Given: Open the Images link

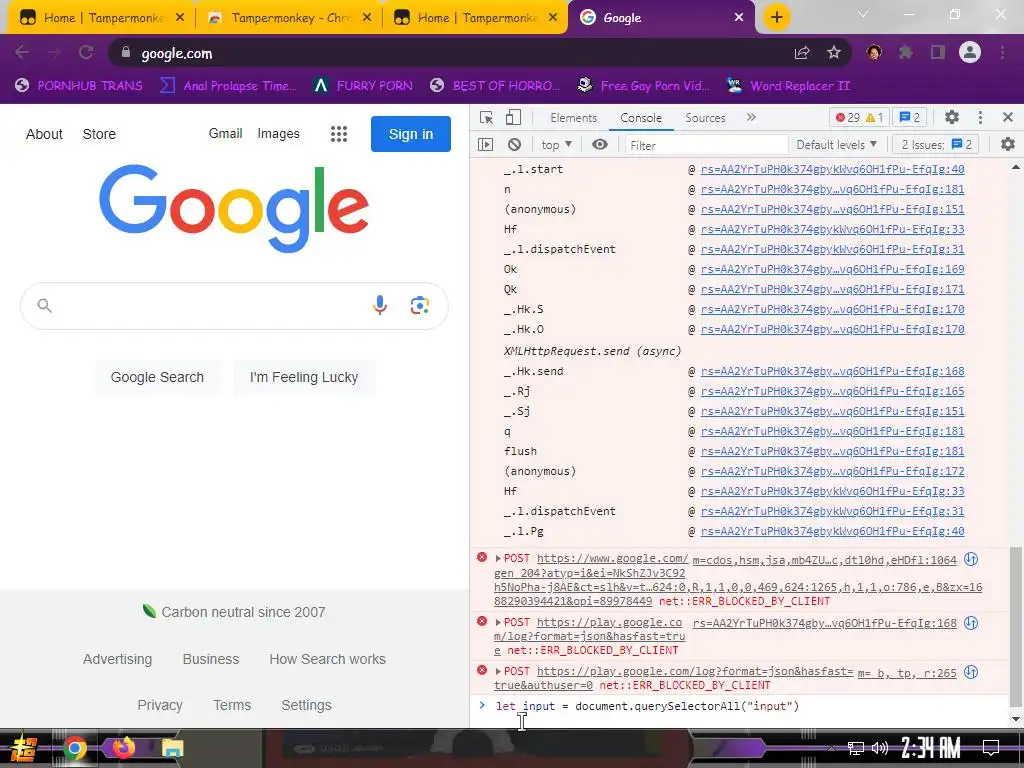Looking at the screenshot, I should [x=278, y=133].
